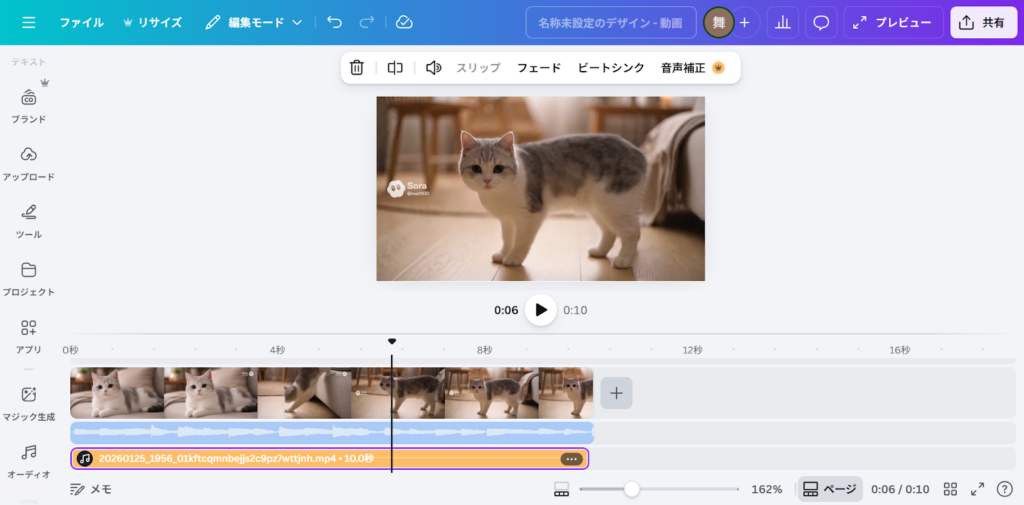Open the hamburger main menu
Image resolution: width=1024 pixels, height=505 pixels.
28,23
